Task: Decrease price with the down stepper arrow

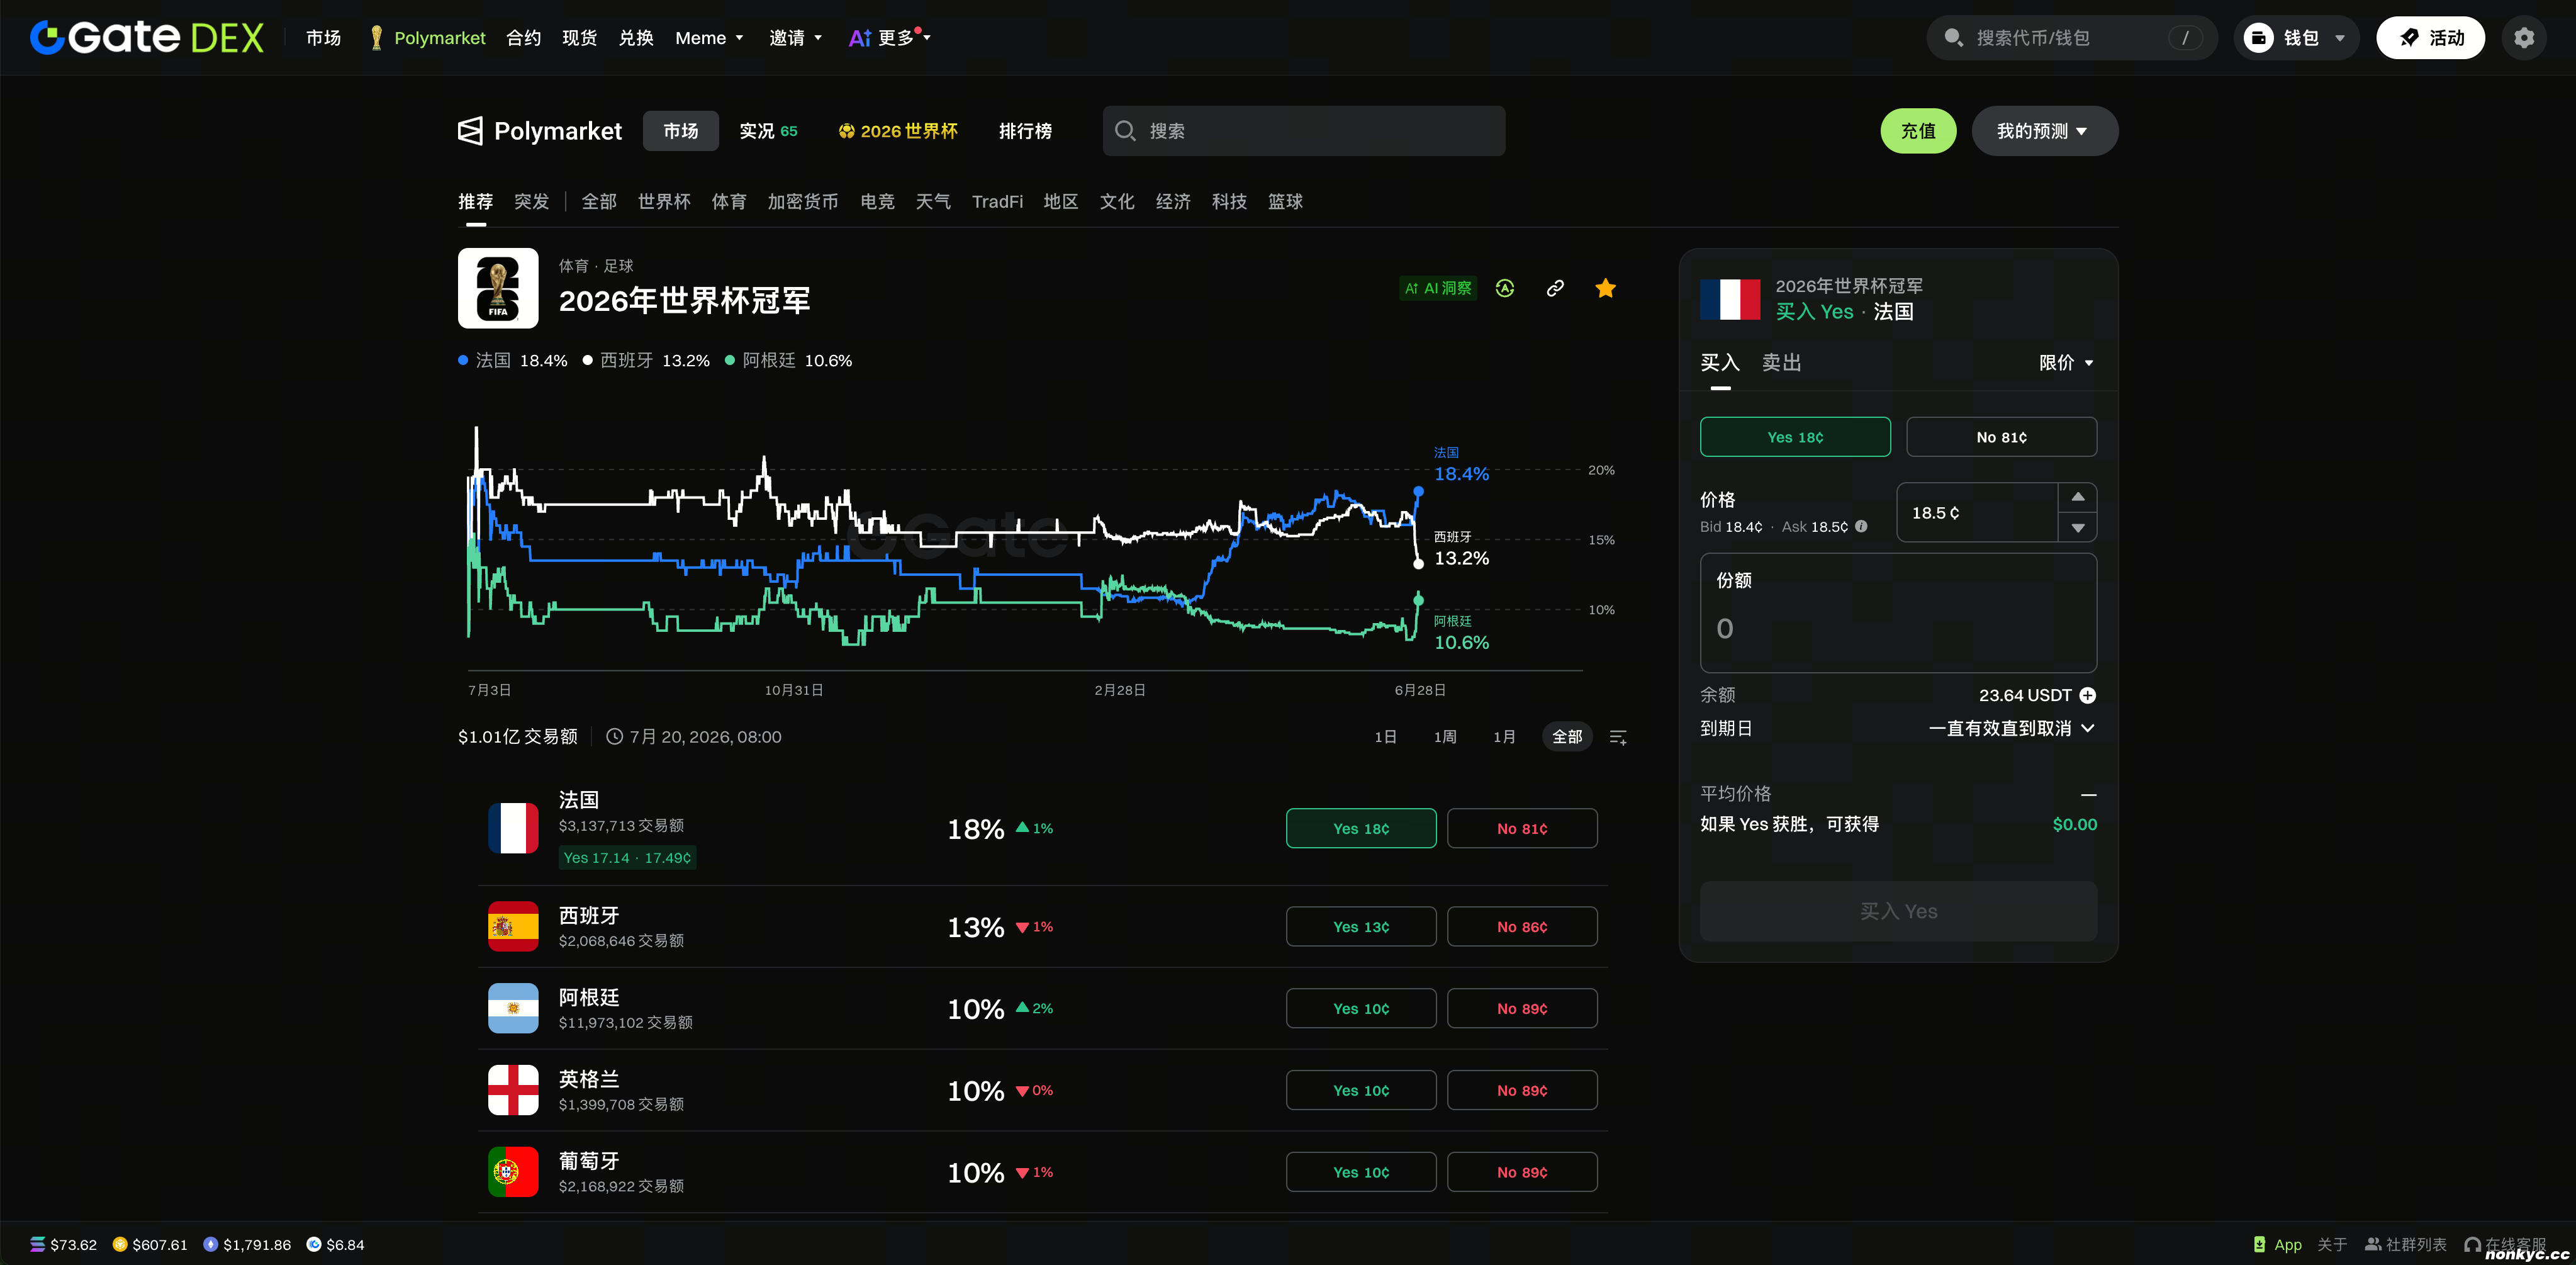Action: (2078, 527)
